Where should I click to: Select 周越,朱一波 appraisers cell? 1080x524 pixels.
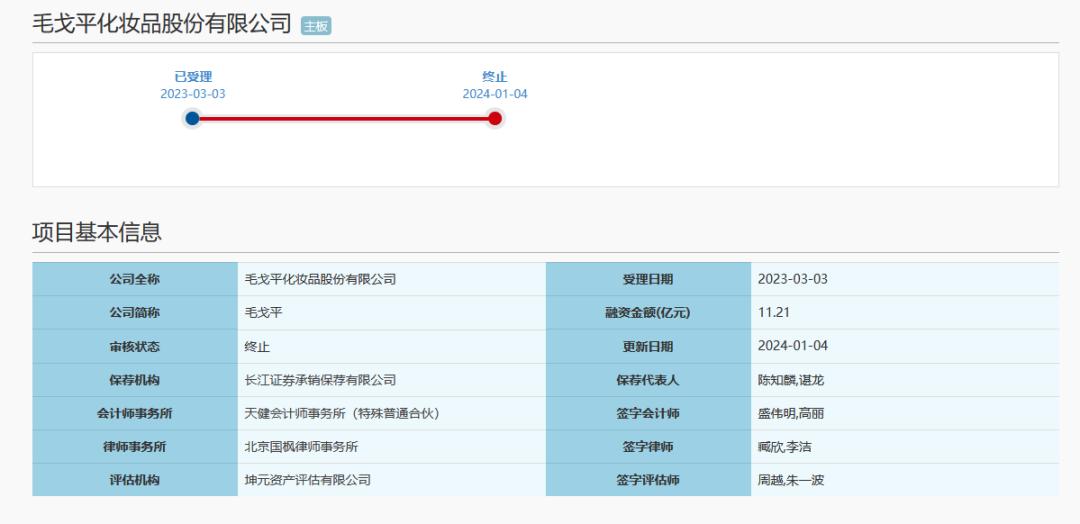905,480
